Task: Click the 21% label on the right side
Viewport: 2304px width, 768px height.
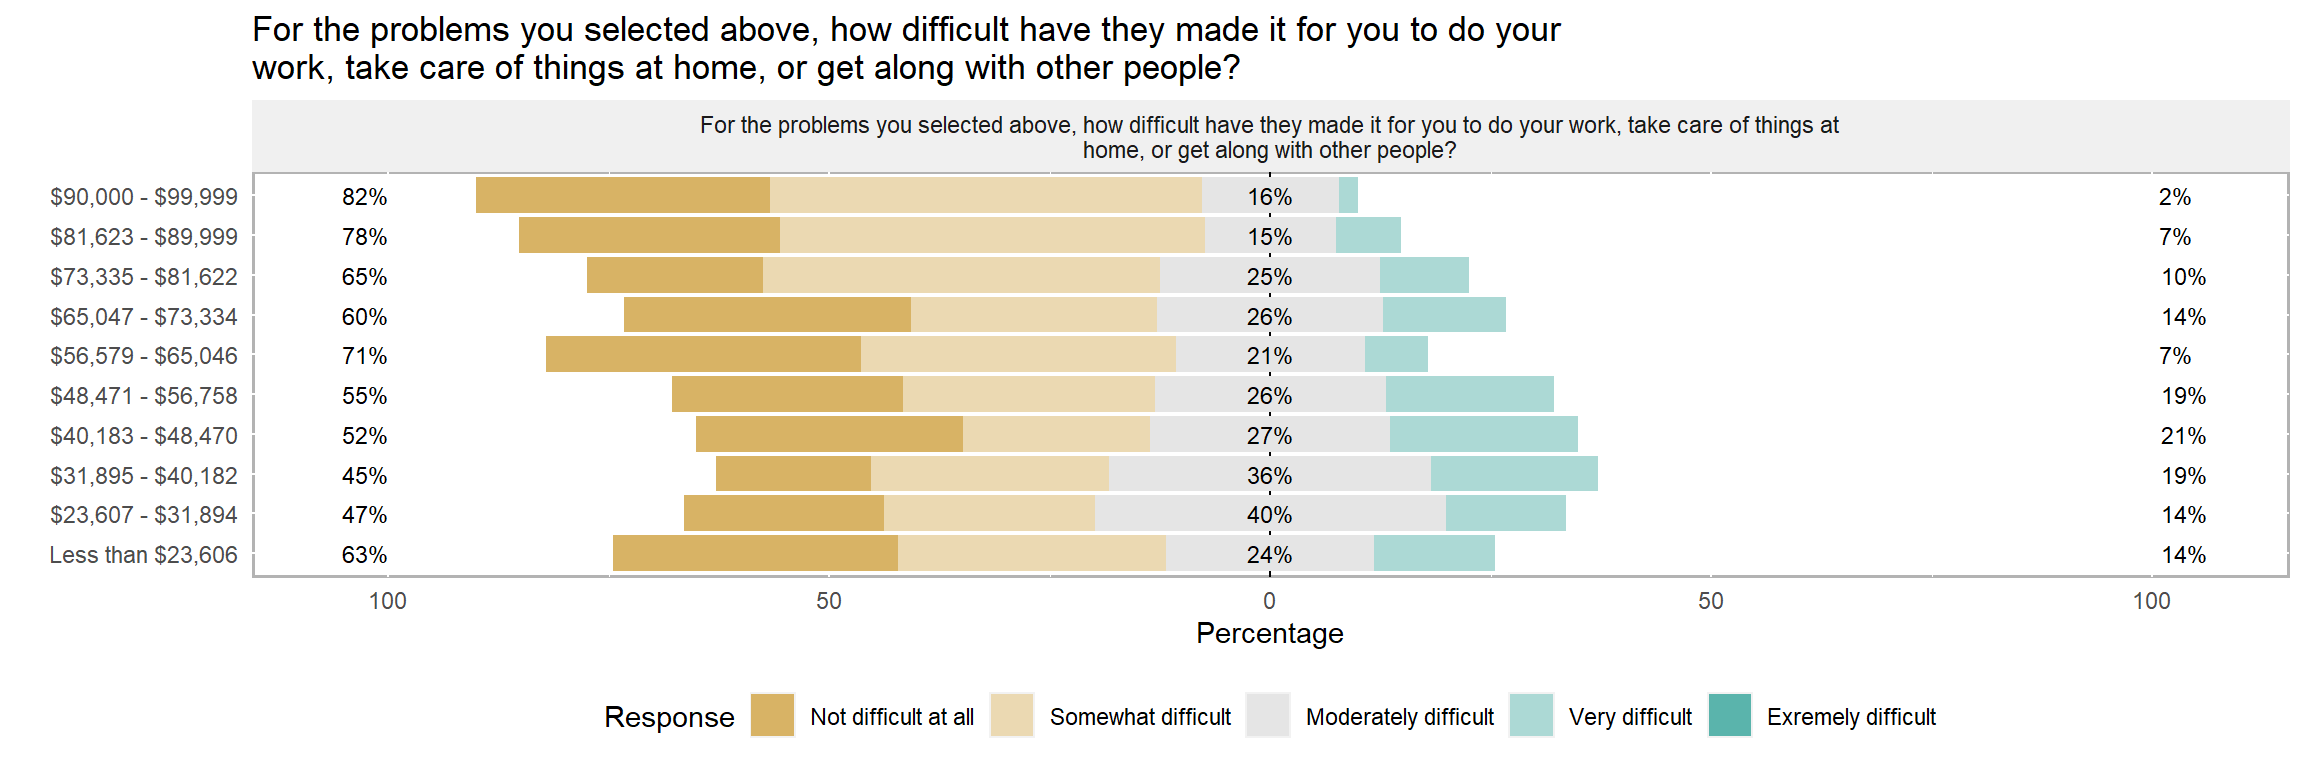Action: pos(2183,436)
